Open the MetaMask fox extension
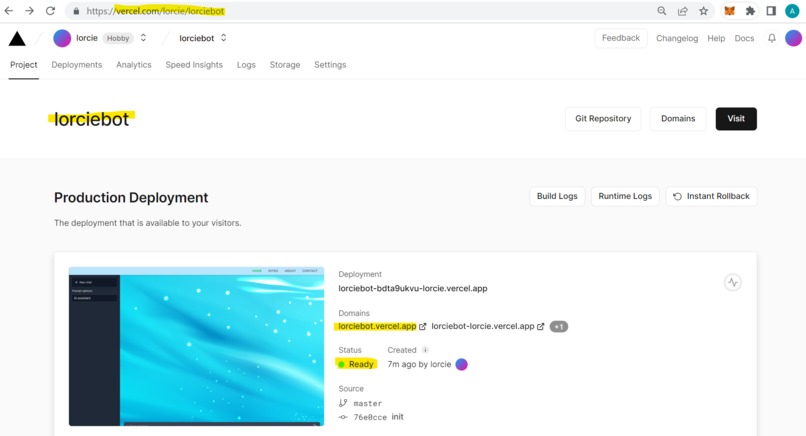The height and width of the screenshot is (436, 806). [729, 11]
